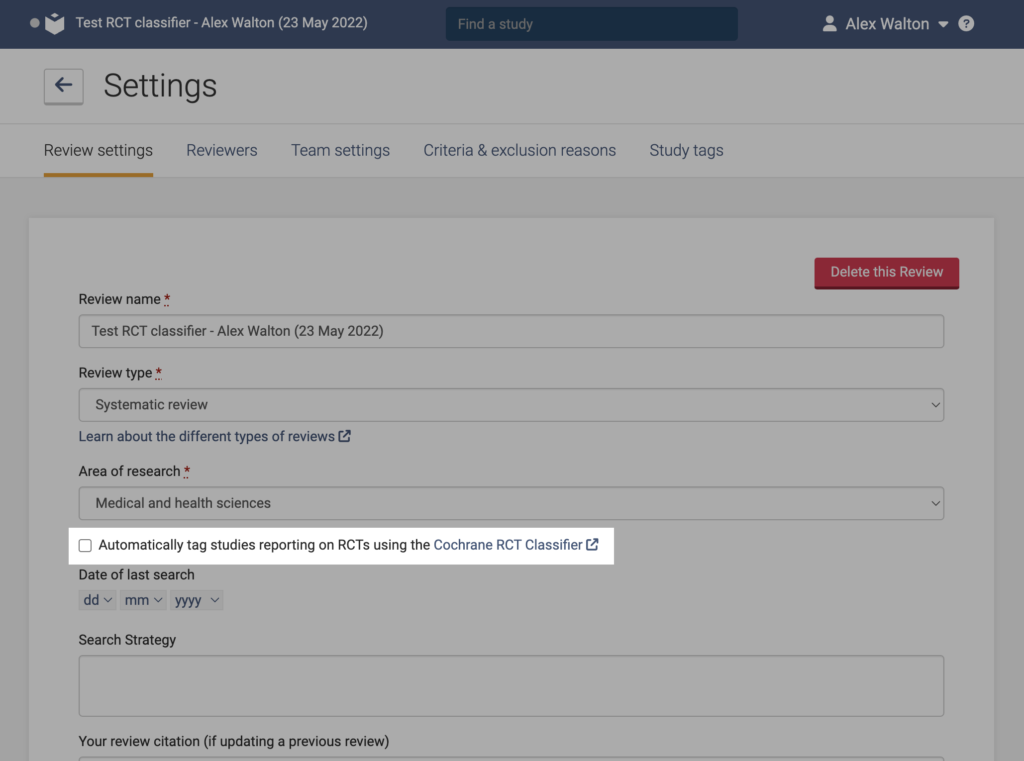This screenshot has width=1024, height=761.
Task: Enable automatic RCT tagging checkbox
Action: 85,545
